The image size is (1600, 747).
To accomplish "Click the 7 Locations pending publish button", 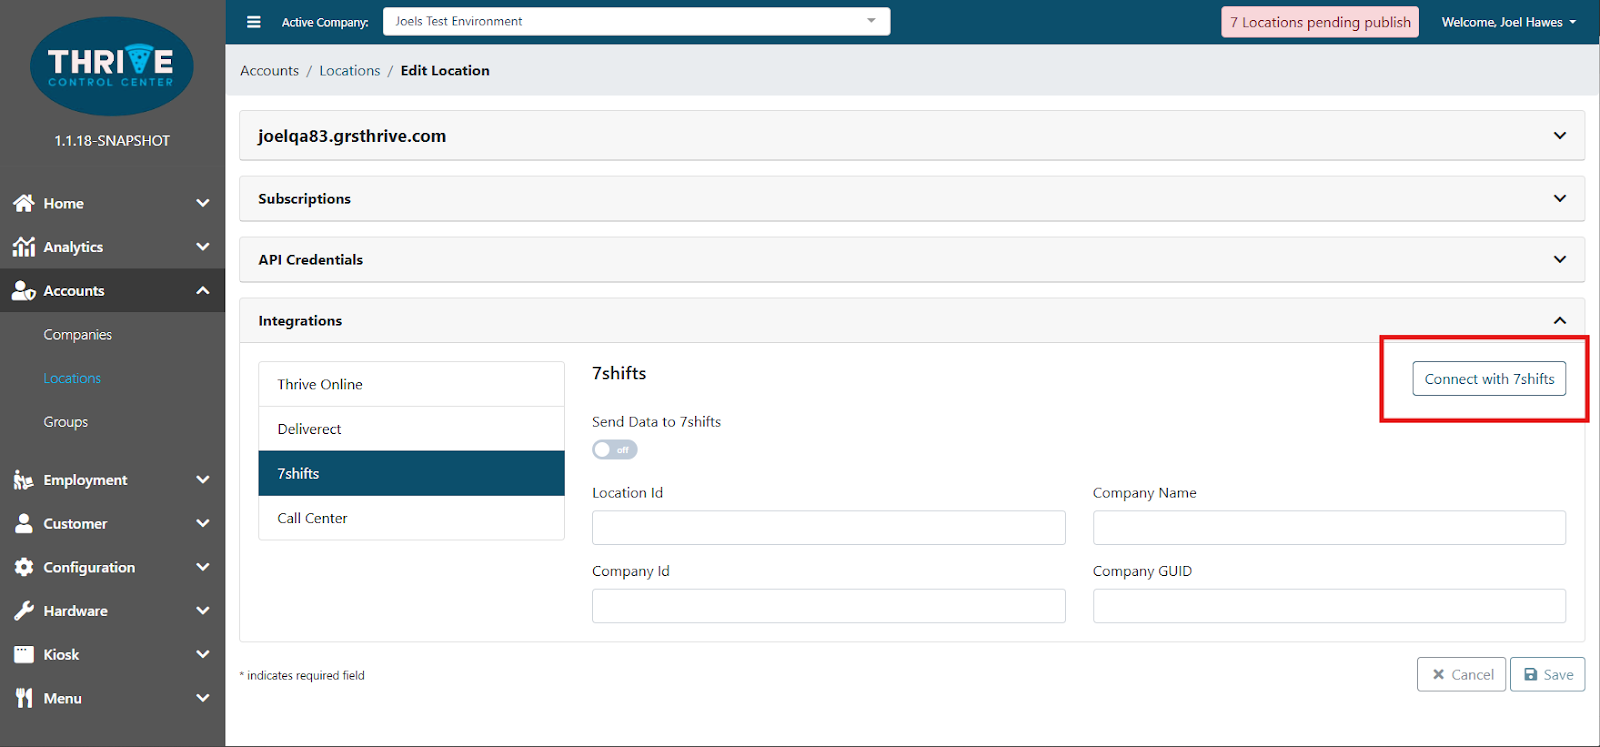I will (1320, 22).
